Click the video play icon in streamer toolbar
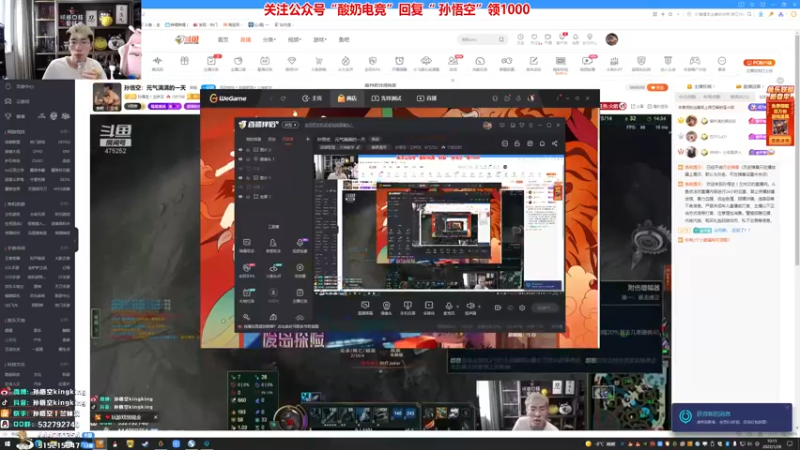Viewport: 800px width, 450px height. tap(587, 61)
